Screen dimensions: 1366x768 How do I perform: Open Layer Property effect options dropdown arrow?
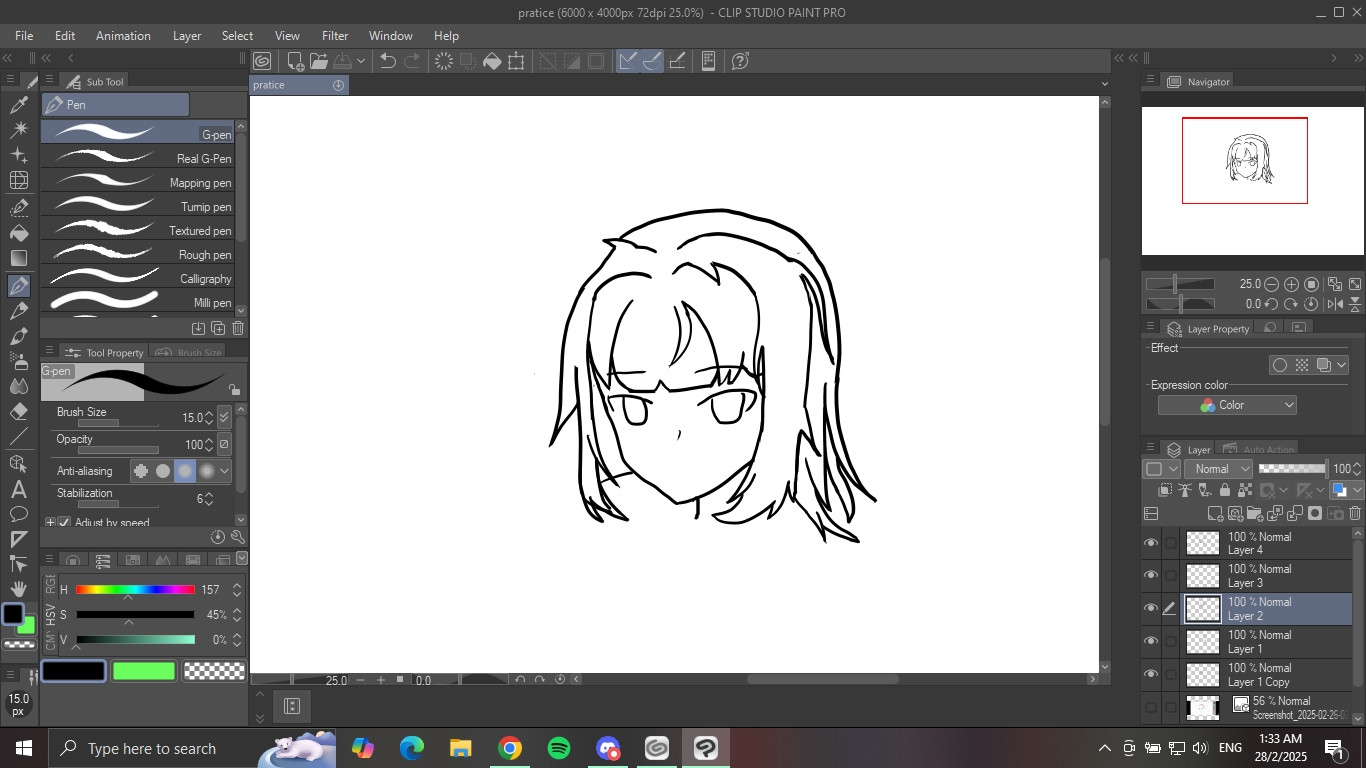(1341, 365)
